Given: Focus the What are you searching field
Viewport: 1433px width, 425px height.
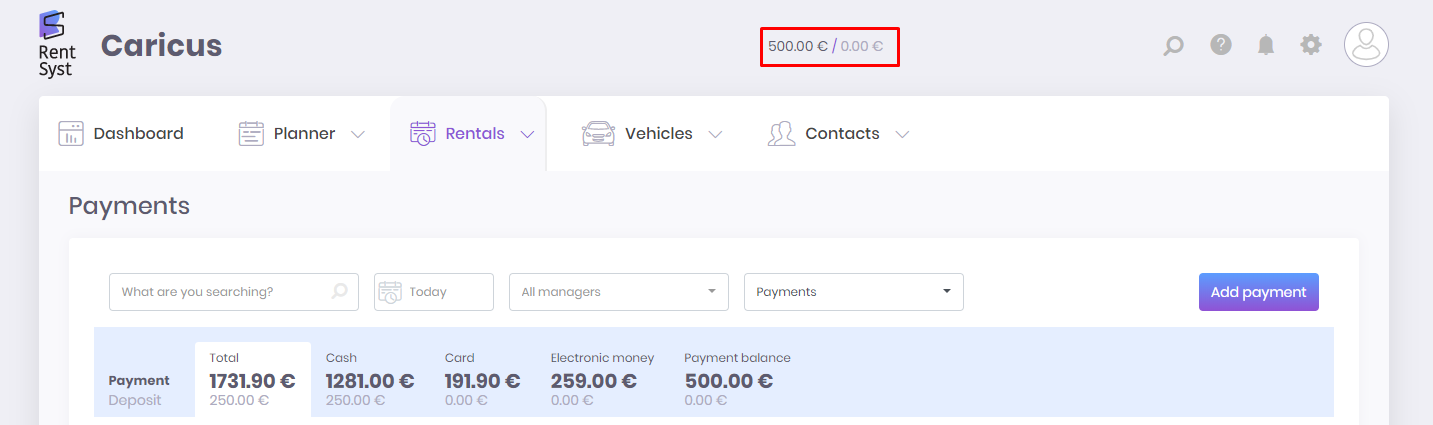Looking at the screenshot, I should pos(232,292).
